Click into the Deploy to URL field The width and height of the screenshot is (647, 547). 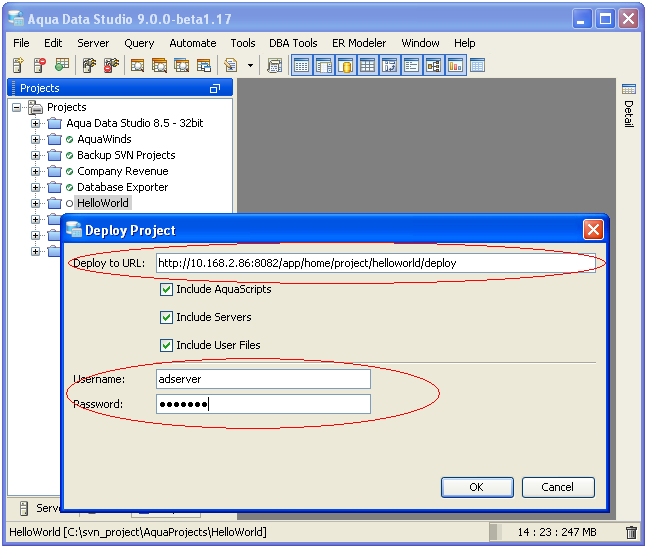tap(375, 263)
